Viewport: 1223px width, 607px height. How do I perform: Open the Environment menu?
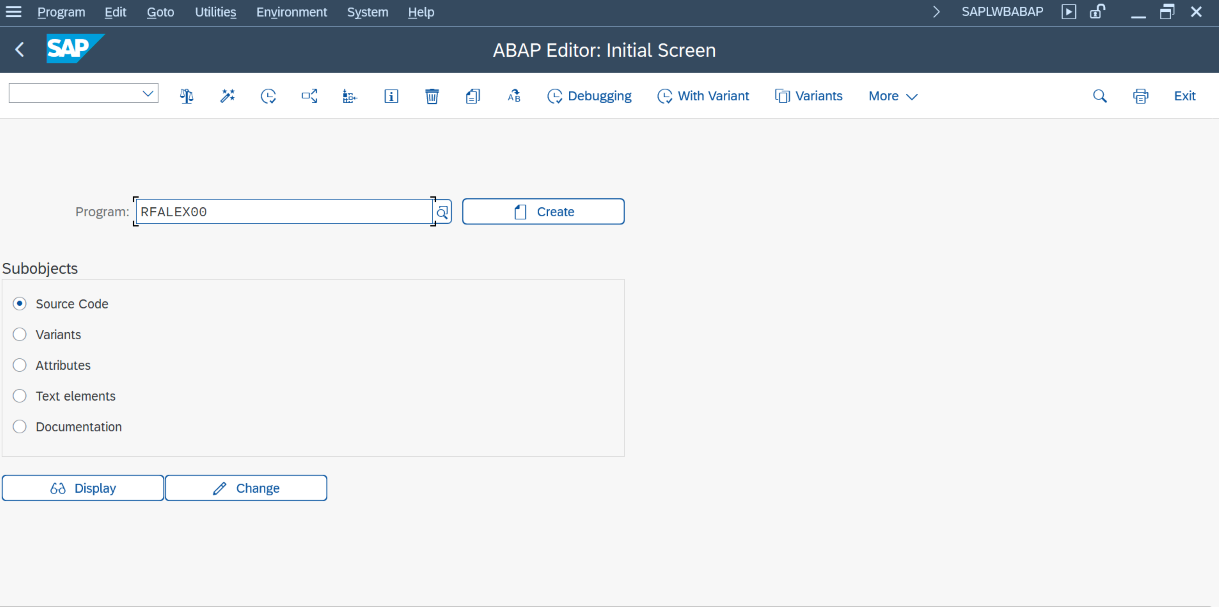point(291,12)
